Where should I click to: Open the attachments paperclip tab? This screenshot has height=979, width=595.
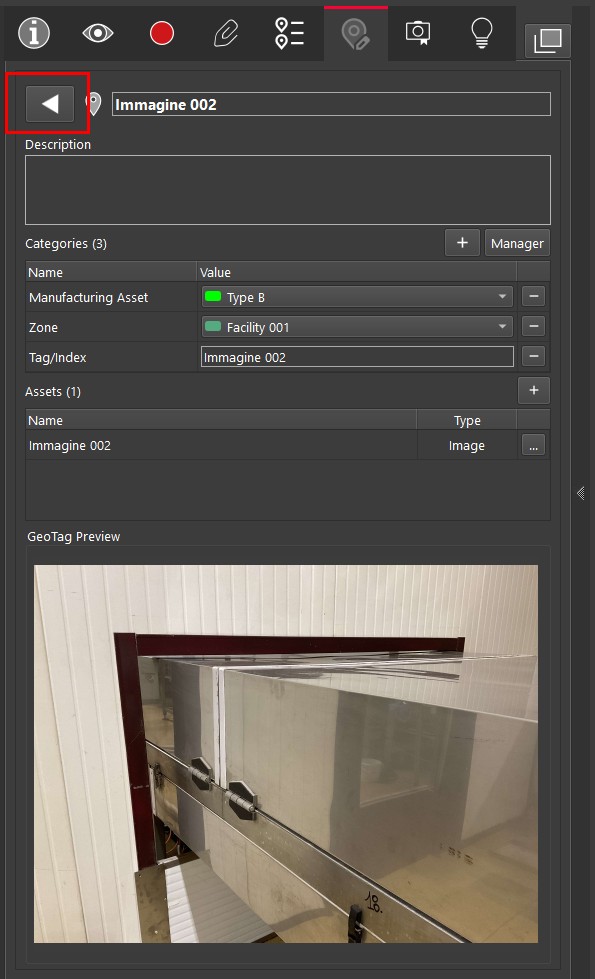pyautogui.click(x=226, y=33)
